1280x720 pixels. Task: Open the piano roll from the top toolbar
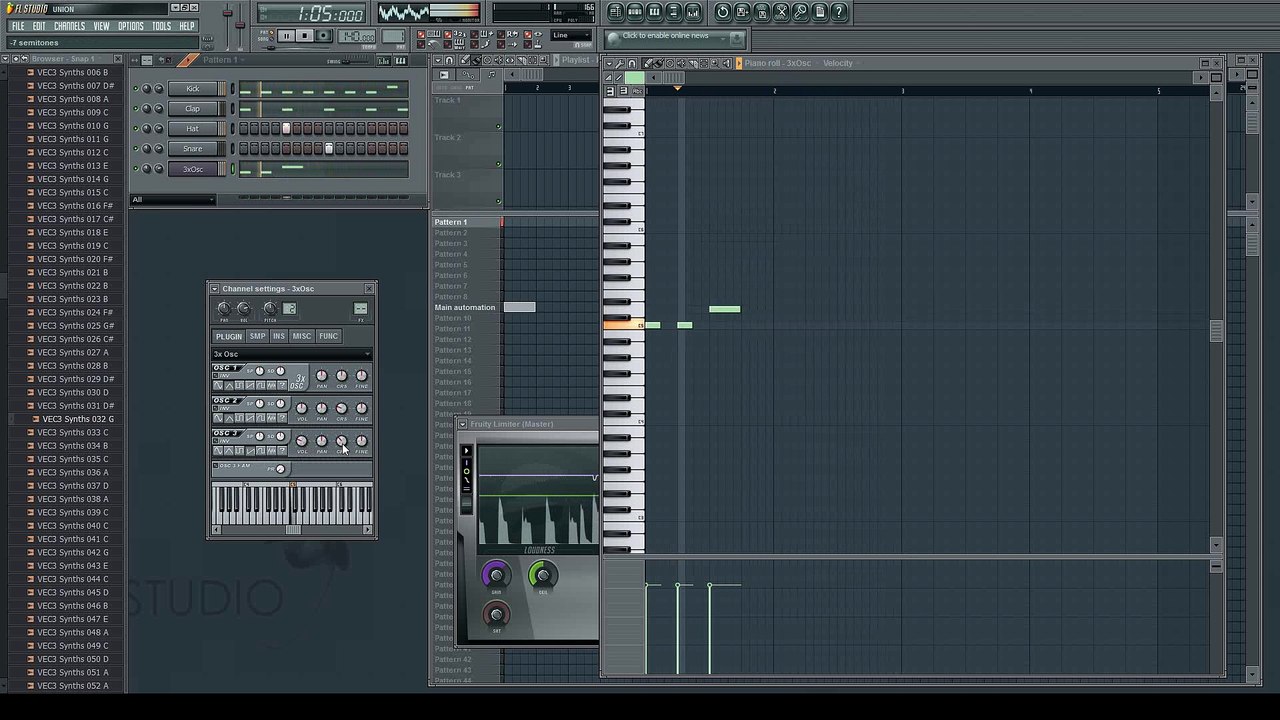coord(654,12)
